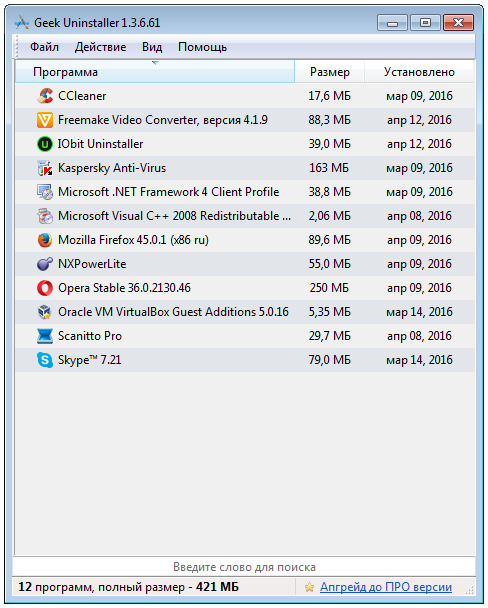Click the 163 МБ size of Kaspersky
The image size is (488, 608).
pos(329,168)
